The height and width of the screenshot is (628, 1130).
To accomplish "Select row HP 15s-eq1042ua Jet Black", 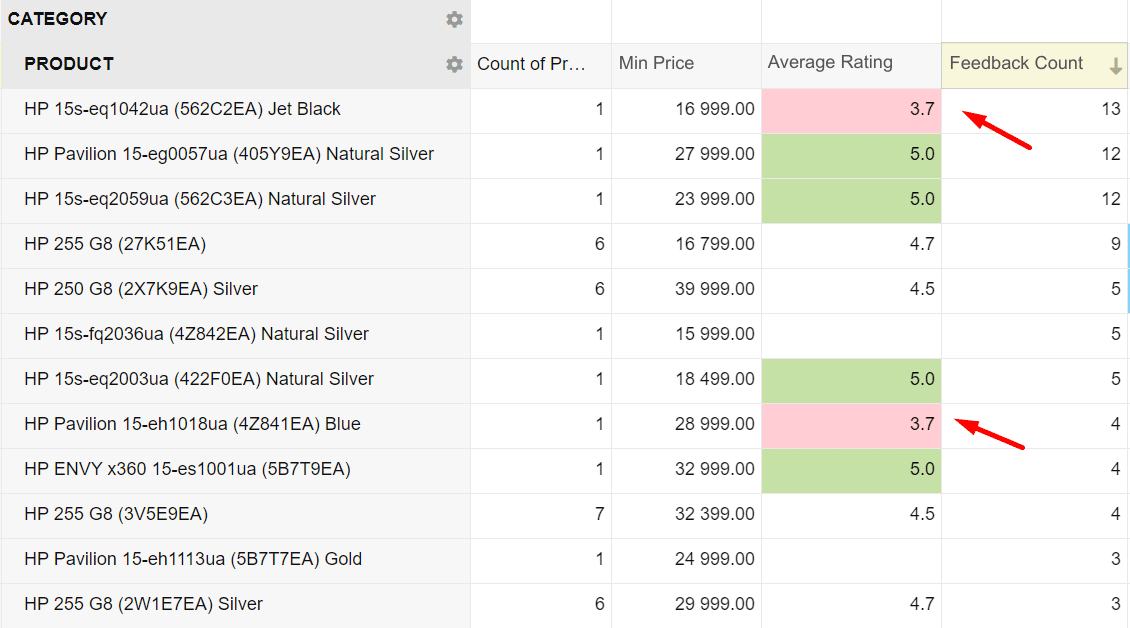I will (x=183, y=109).
